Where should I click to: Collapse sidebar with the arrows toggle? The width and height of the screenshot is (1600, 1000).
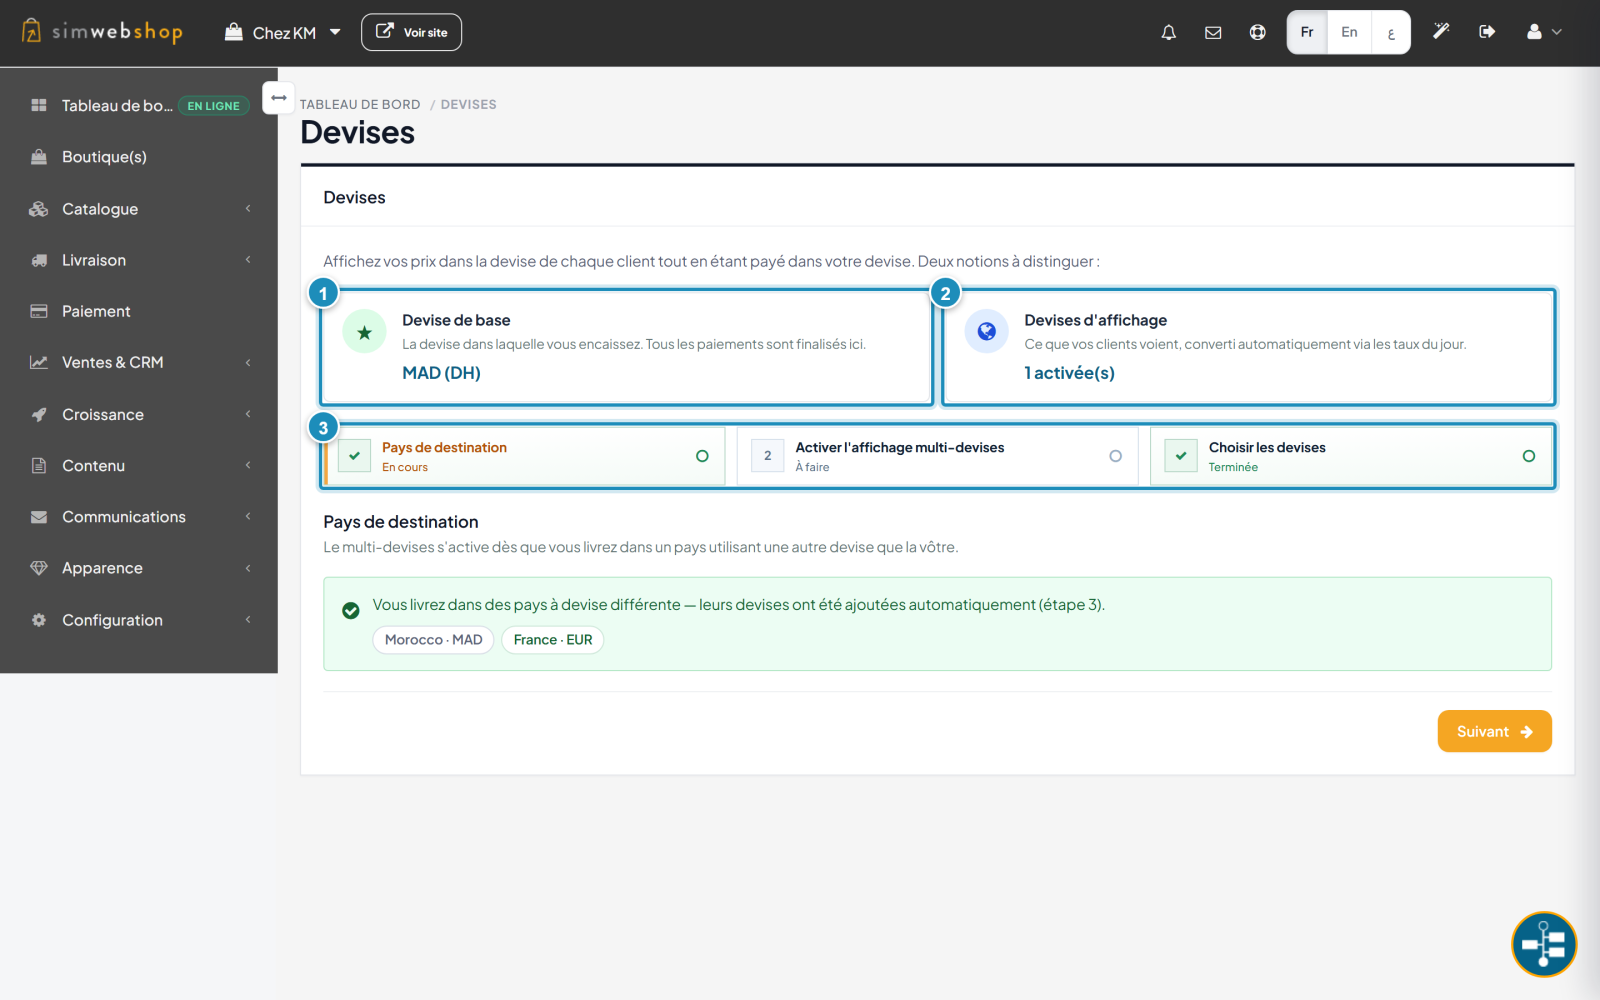(279, 98)
